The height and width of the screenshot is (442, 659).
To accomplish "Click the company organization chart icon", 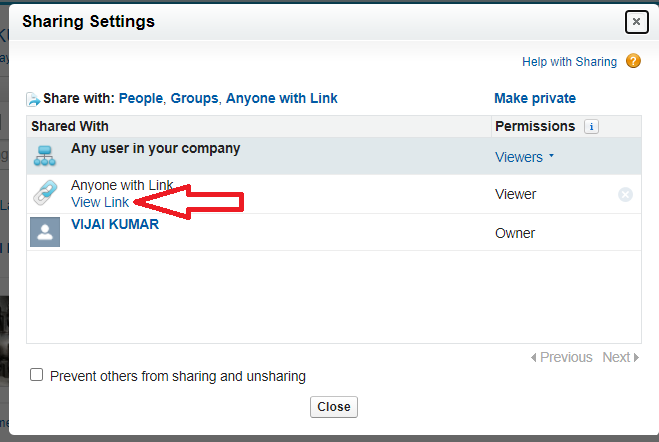I will (x=45, y=156).
